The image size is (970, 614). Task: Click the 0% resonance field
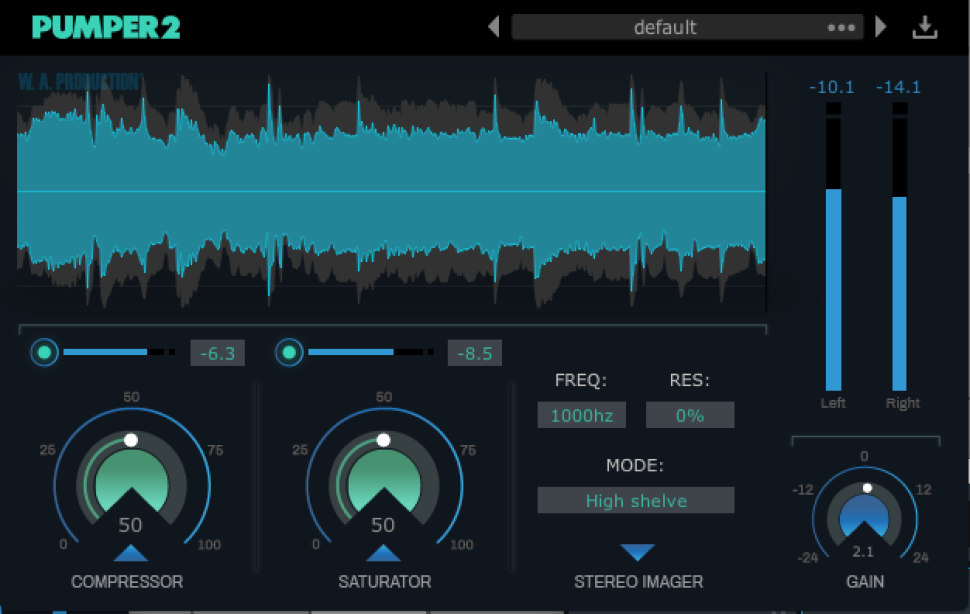tap(690, 415)
